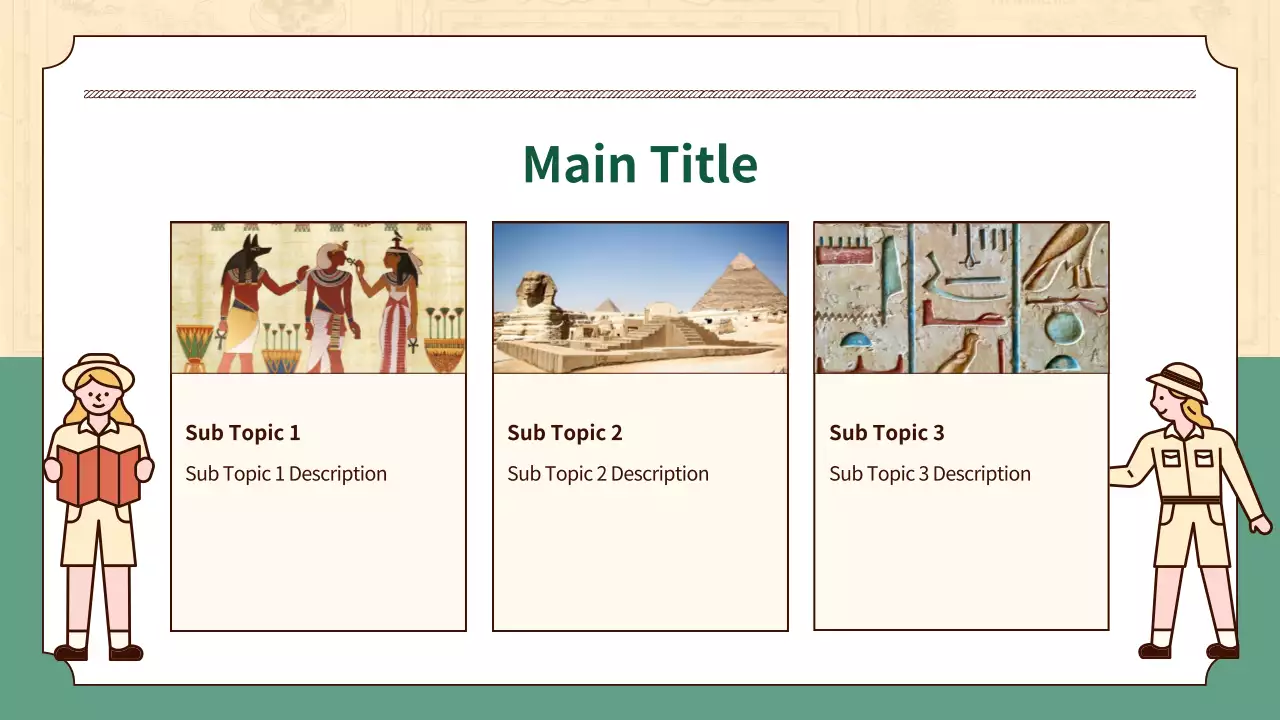Select the Main Title text
The width and height of the screenshot is (1280, 720).
(640, 164)
